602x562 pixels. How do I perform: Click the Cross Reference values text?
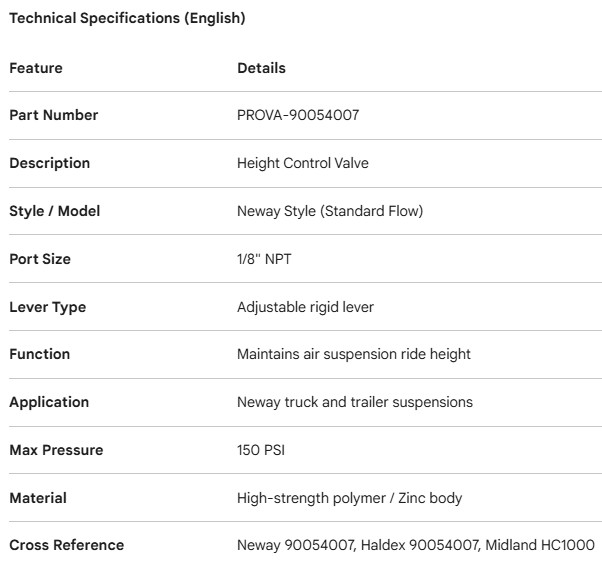tap(415, 545)
